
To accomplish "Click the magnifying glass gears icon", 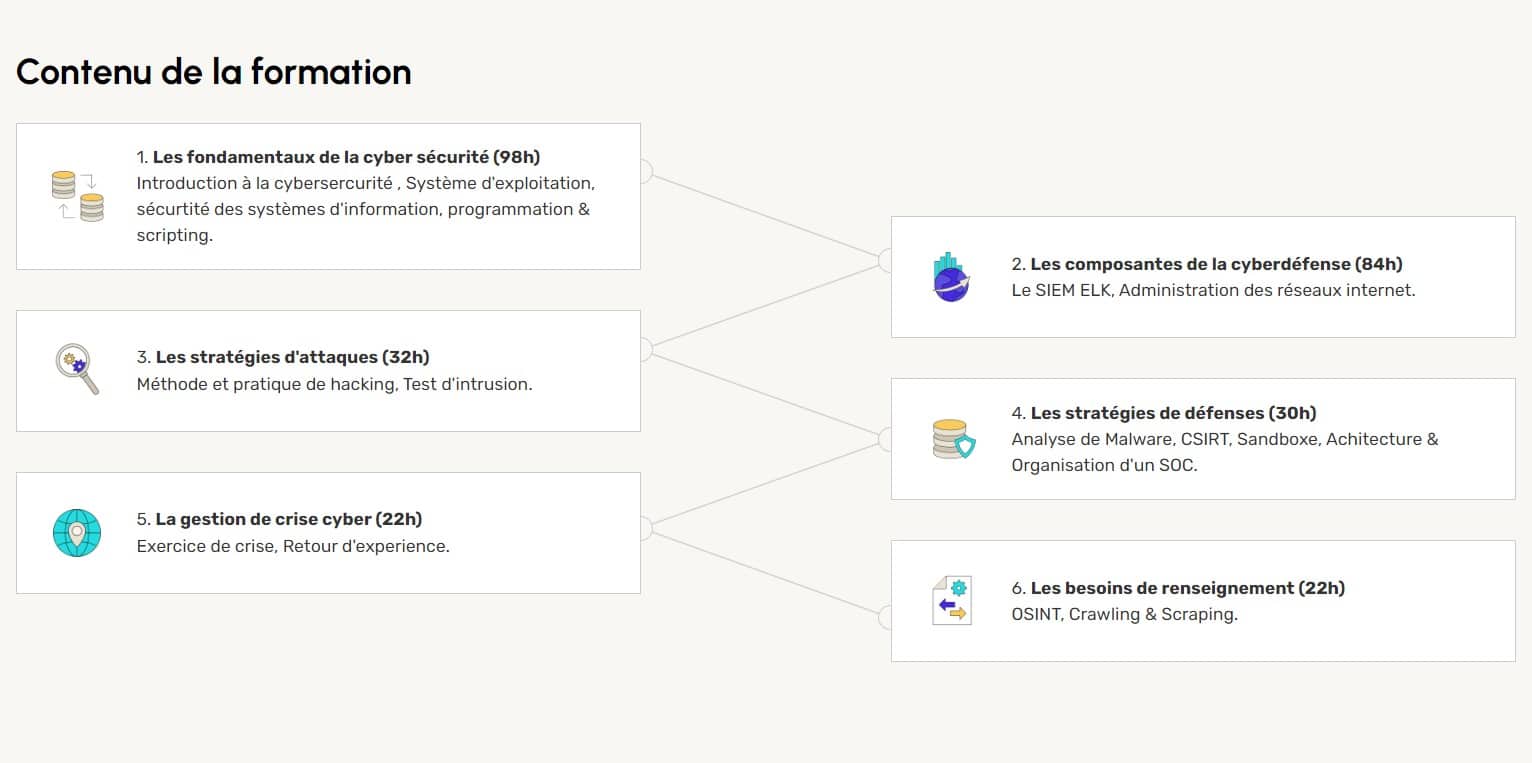I will (77, 369).
